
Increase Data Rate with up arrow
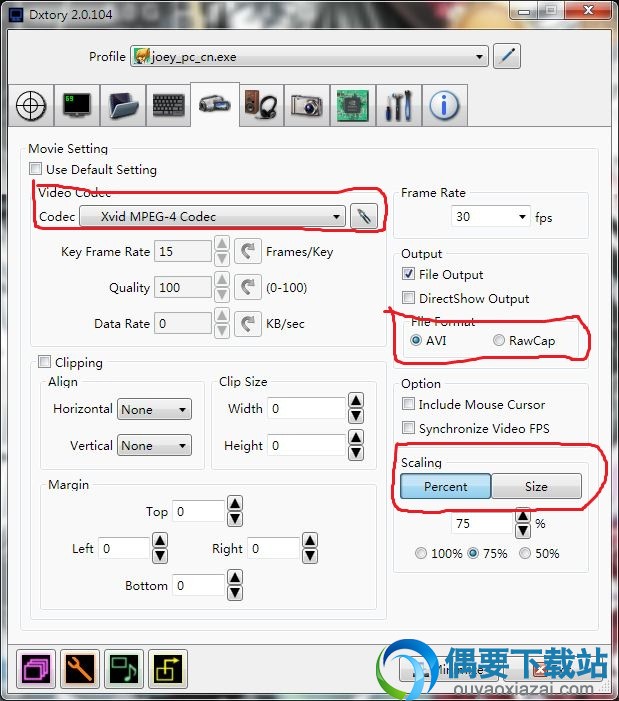[222, 315]
